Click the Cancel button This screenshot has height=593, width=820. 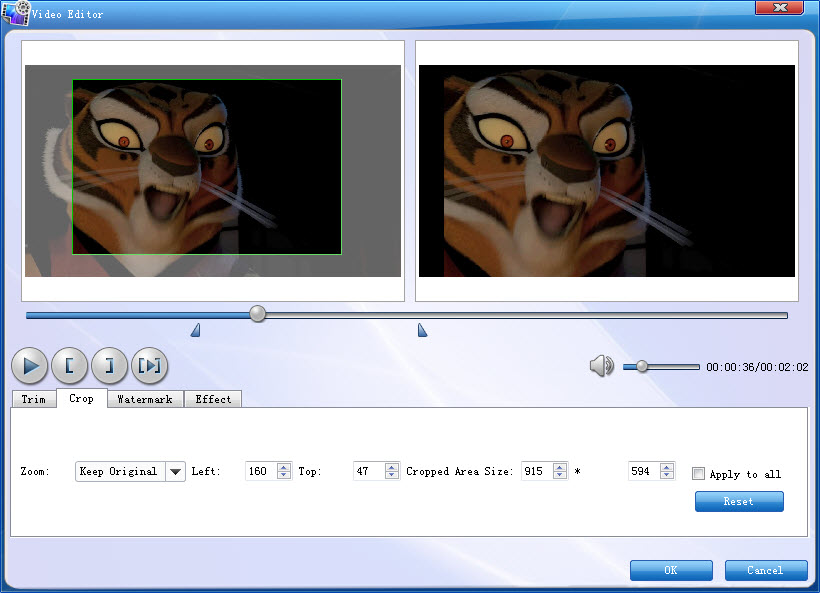pyautogui.click(x=766, y=571)
